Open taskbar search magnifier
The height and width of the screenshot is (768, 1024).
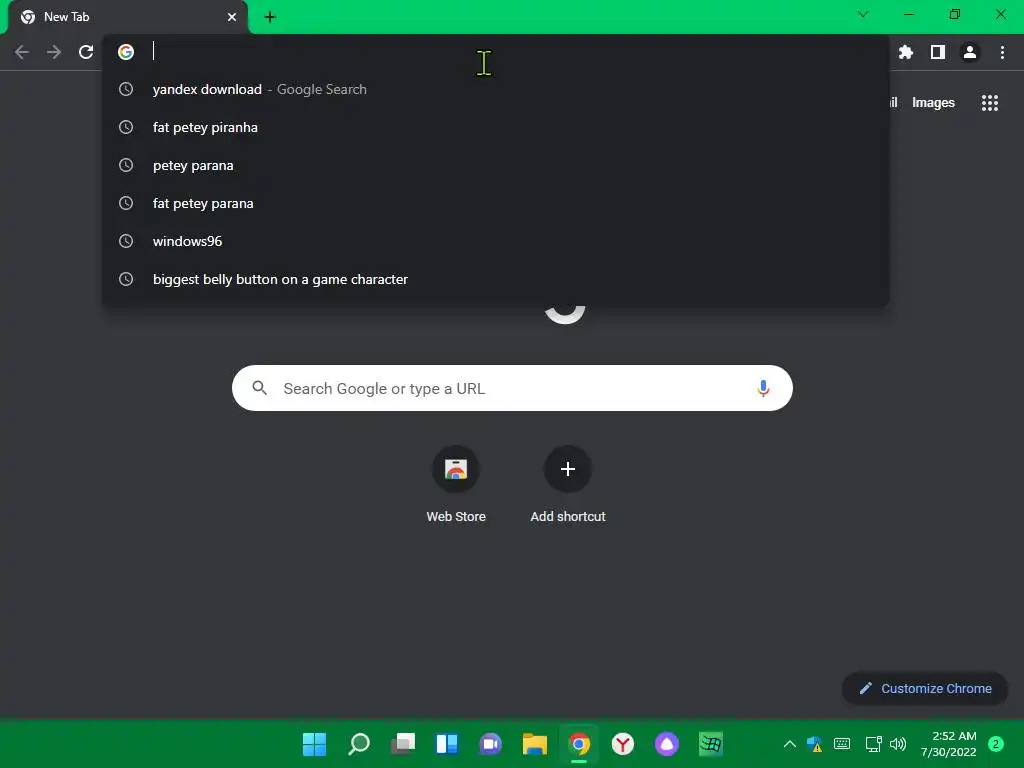tap(359, 744)
